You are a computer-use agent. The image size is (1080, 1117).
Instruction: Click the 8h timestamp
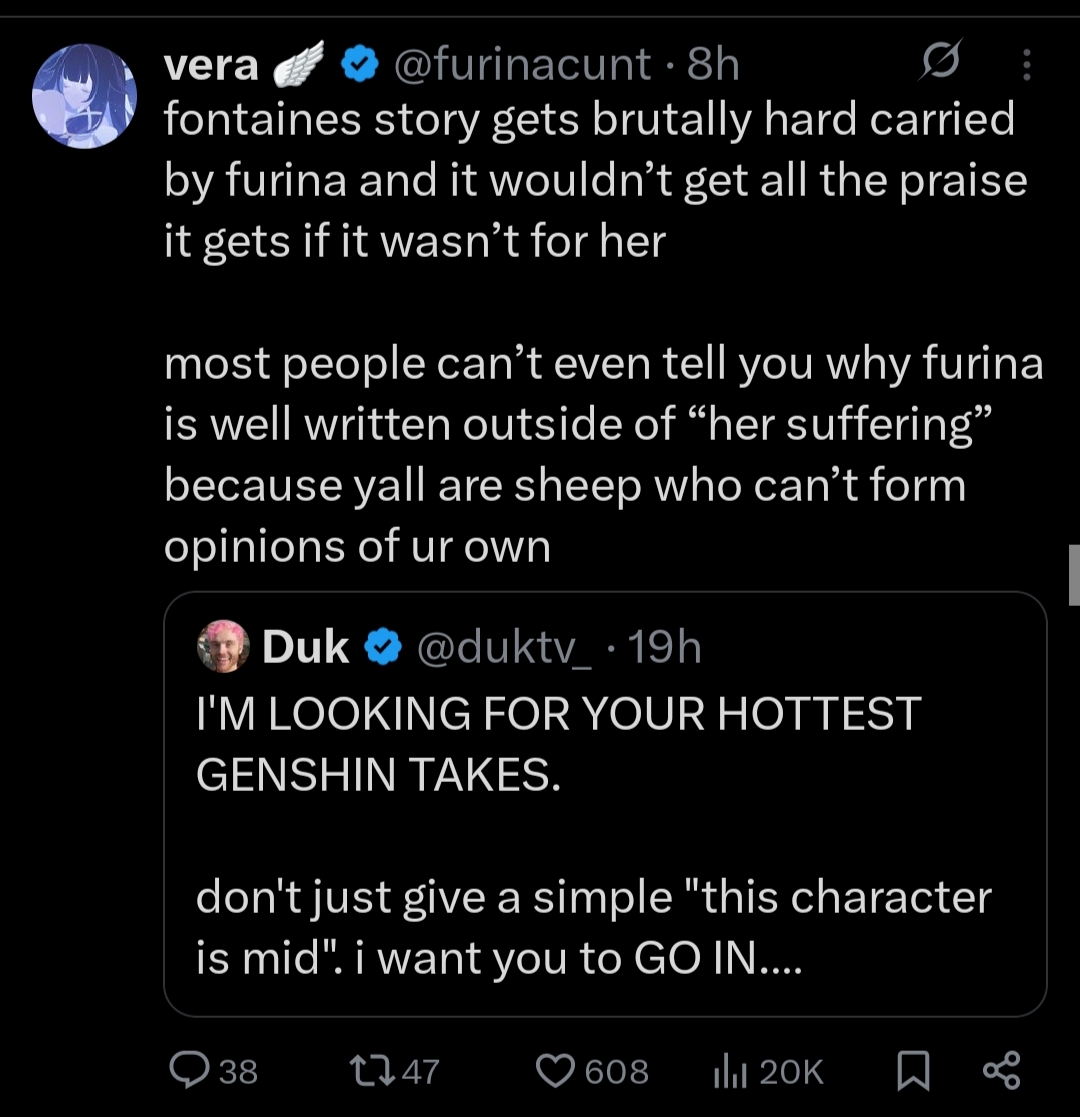(x=713, y=64)
